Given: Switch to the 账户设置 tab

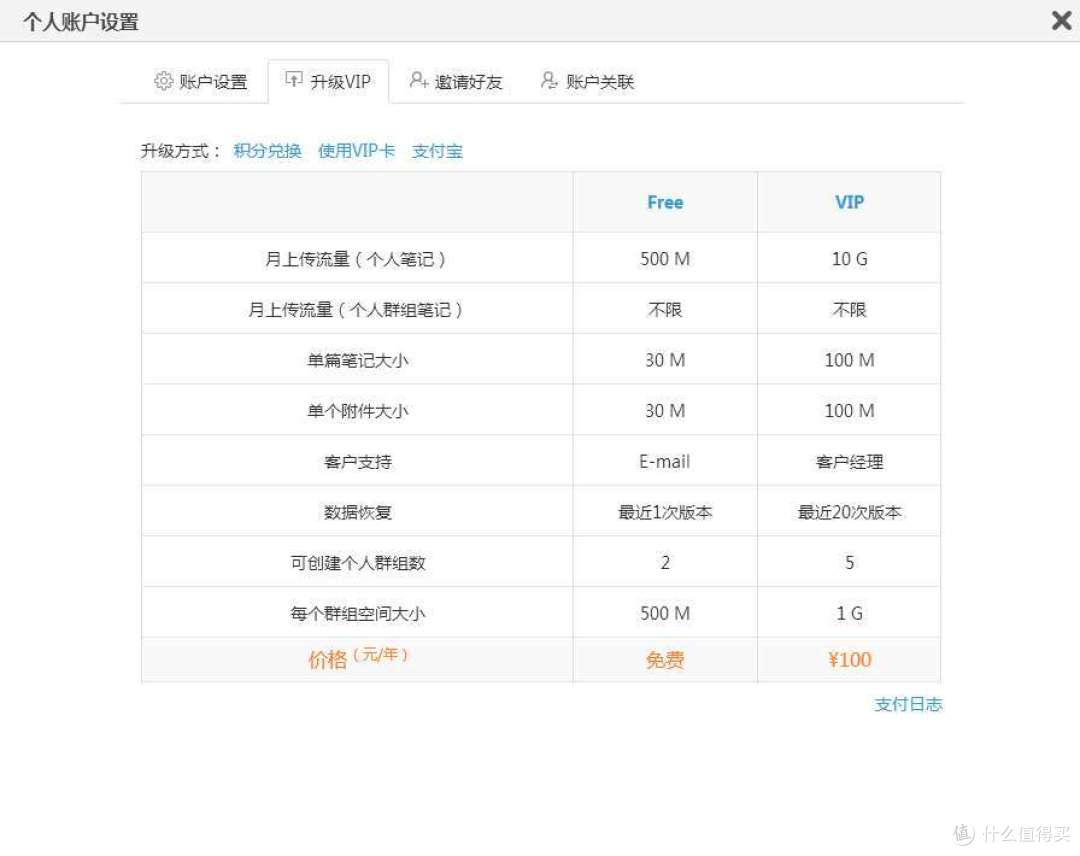Looking at the screenshot, I should pyautogui.click(x=200, y=82).
